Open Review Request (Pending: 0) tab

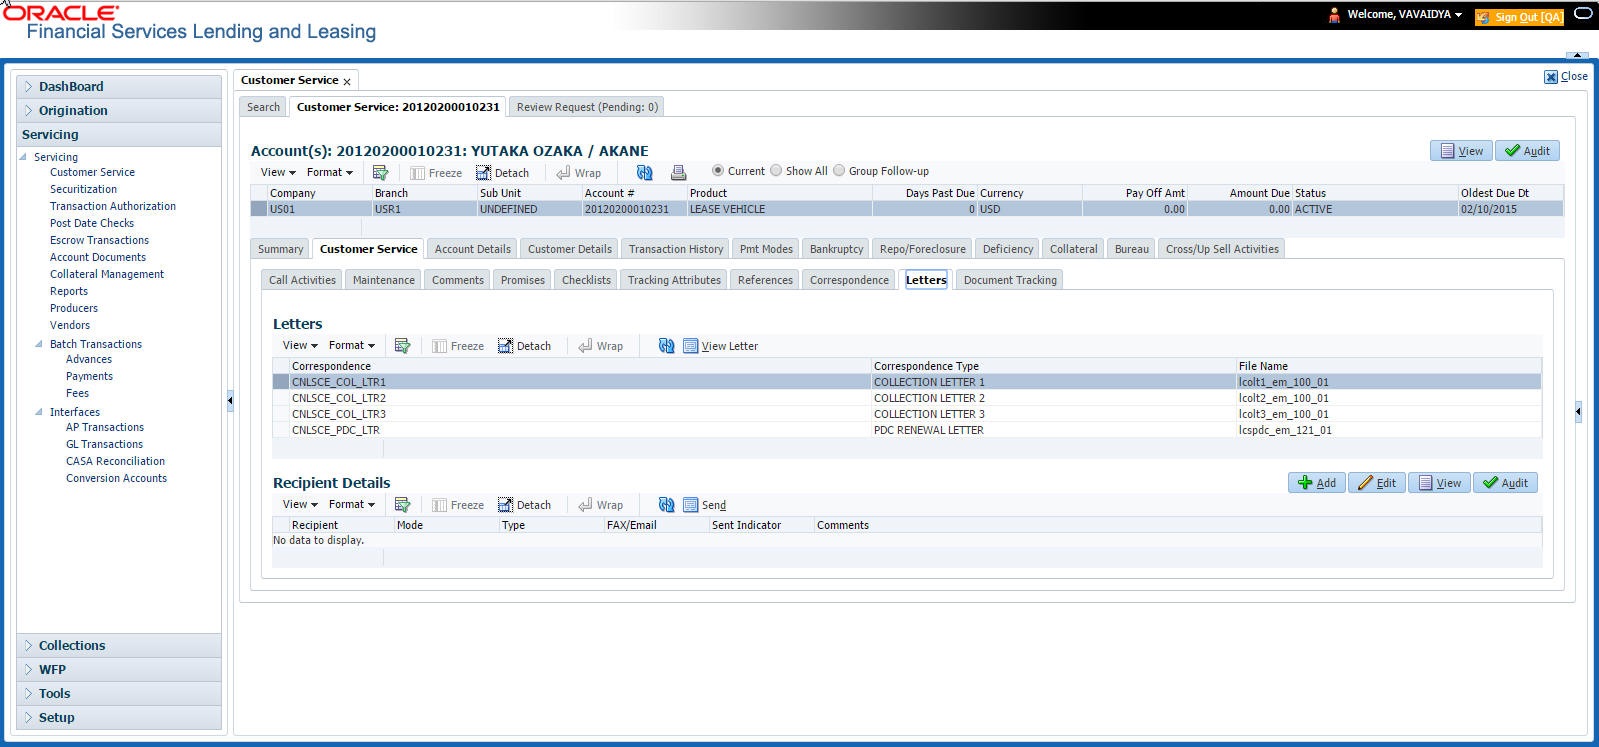pyautogui.click(x=587, y=107)
